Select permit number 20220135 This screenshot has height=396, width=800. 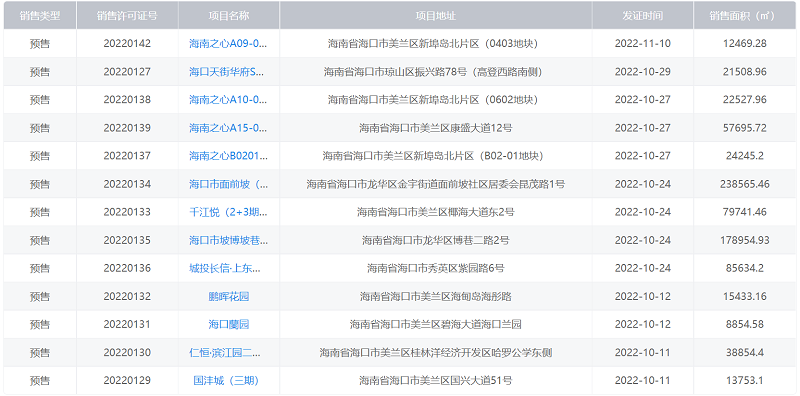[127, 240]
